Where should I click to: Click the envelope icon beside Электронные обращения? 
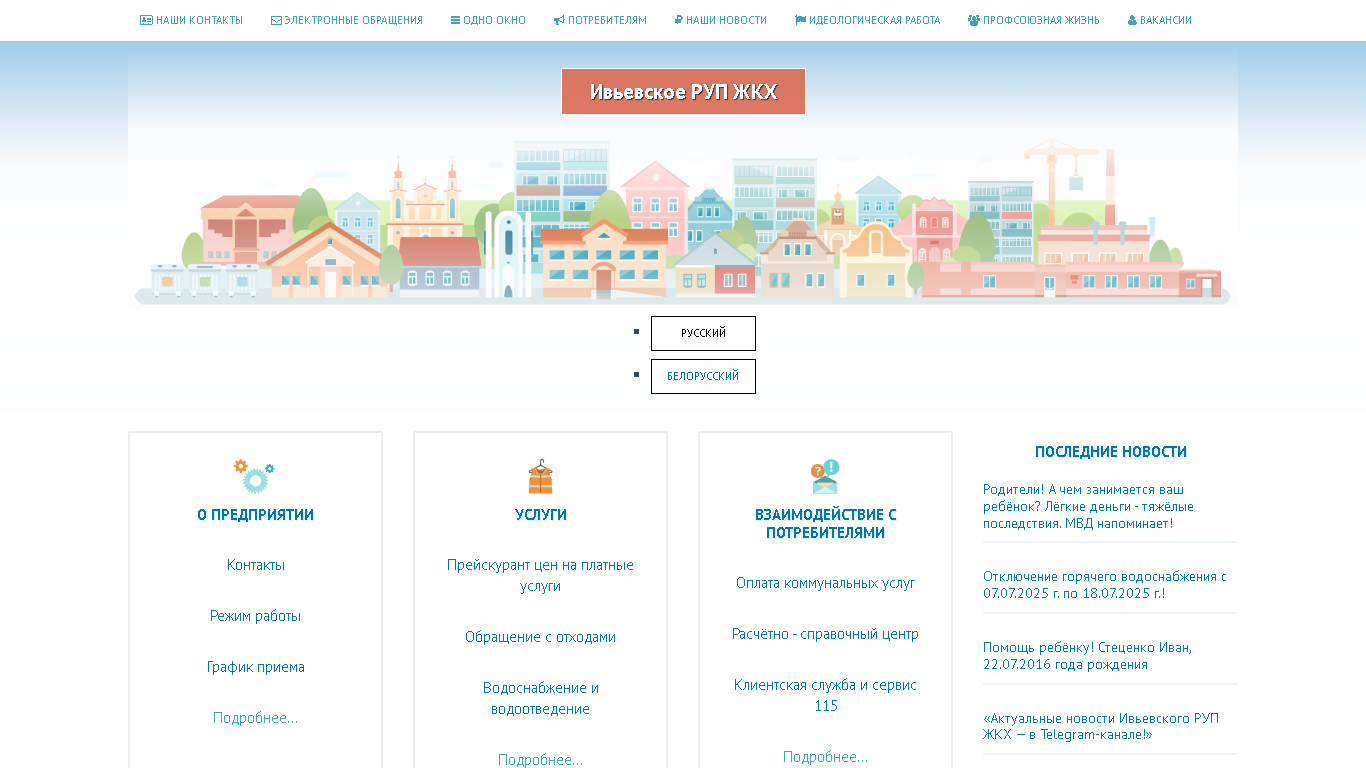pyautogui.click(x=276, y=20)
